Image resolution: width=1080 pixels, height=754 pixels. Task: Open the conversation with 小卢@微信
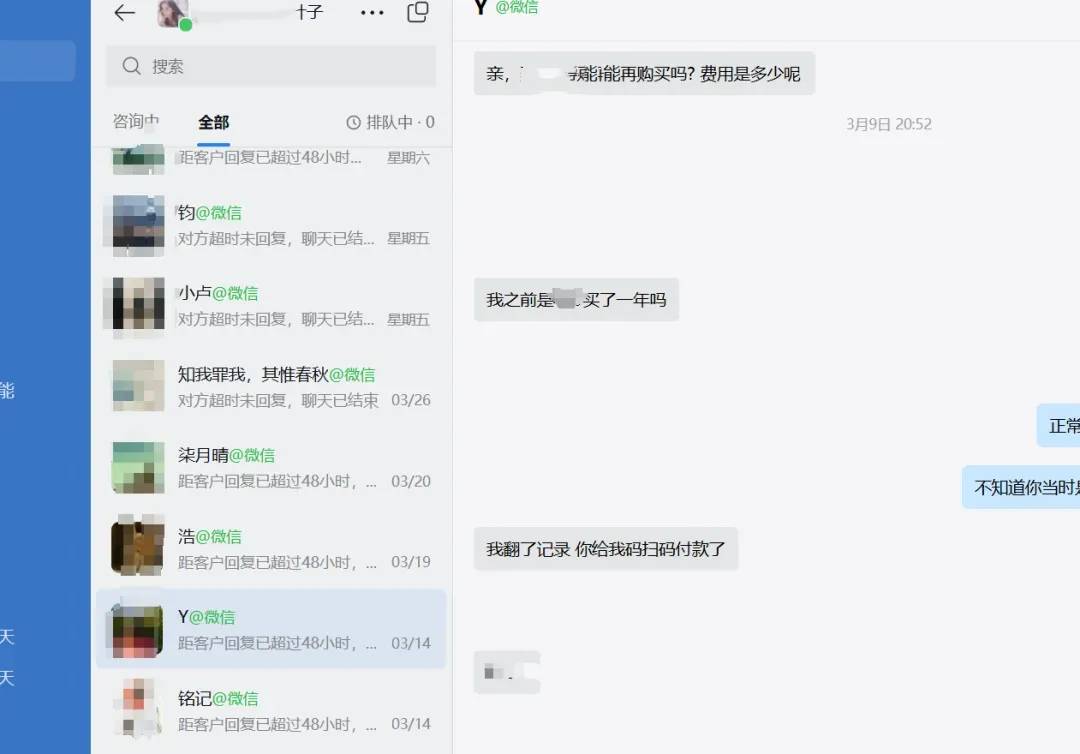click(x=271, y=306)
